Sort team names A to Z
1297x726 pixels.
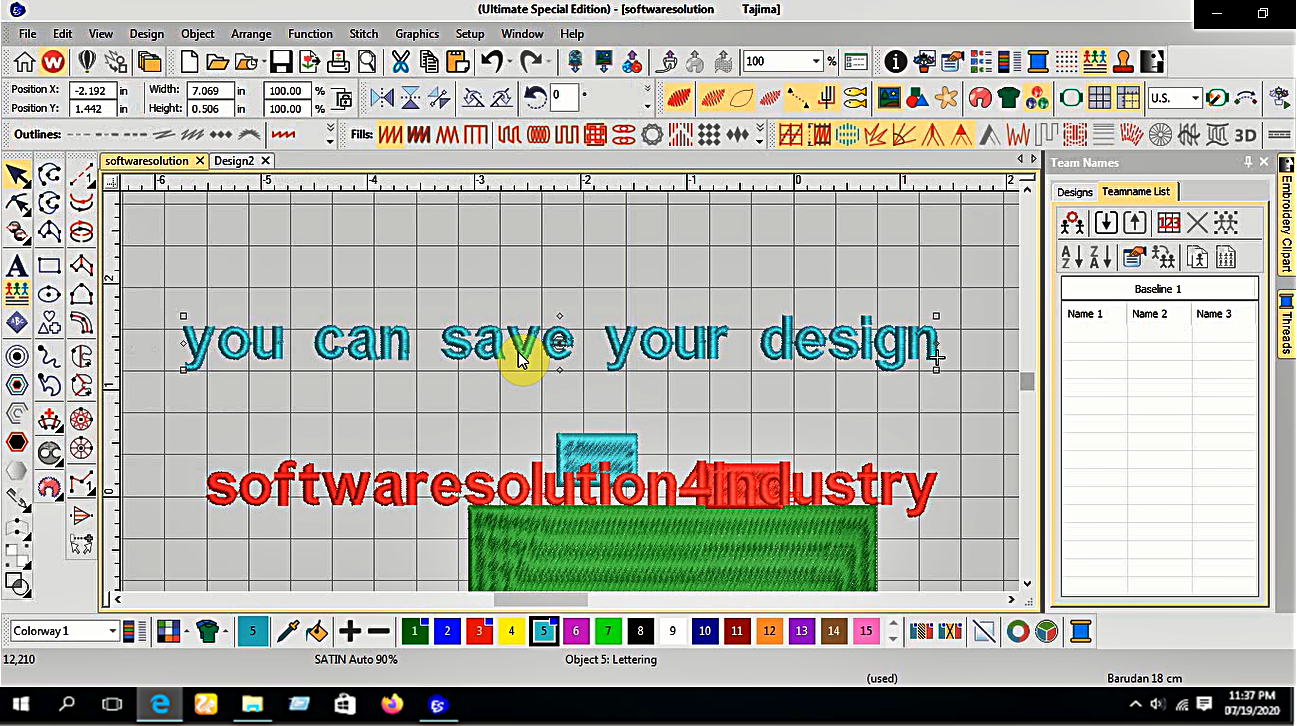(x=1070, y=257)
